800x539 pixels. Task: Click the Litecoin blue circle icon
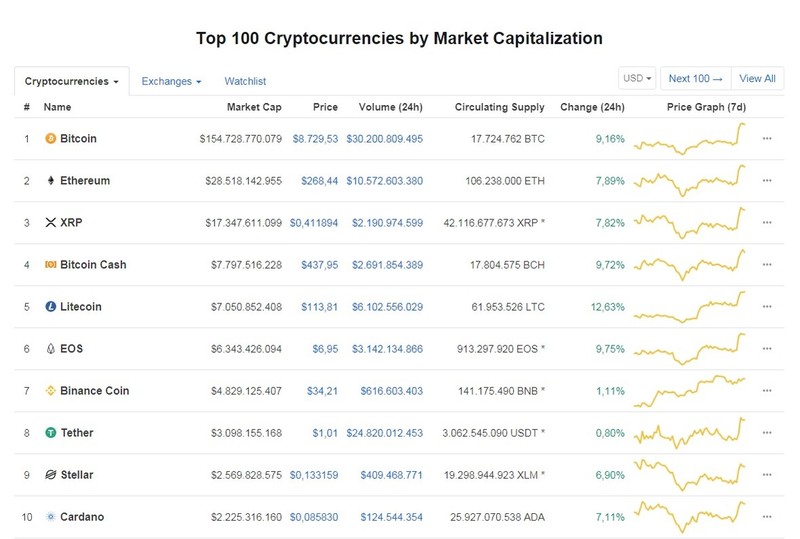pyautogui.click(x=51, y=306)
